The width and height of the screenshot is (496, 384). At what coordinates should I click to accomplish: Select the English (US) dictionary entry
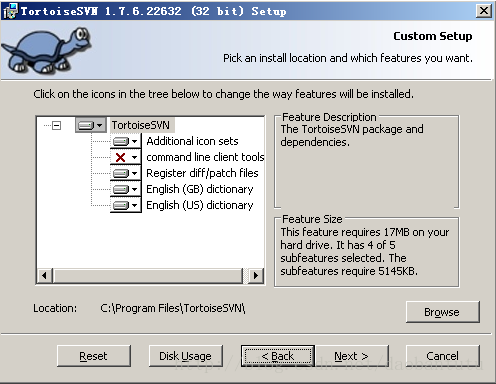(200, 205)
